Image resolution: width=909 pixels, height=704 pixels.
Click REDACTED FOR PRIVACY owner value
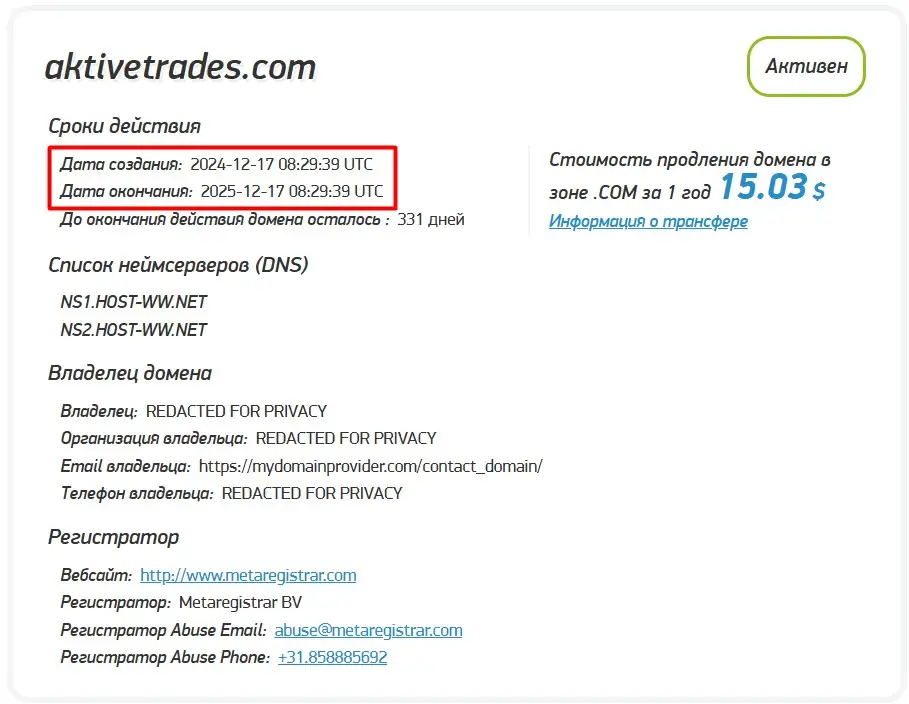(x=235, y=410)
